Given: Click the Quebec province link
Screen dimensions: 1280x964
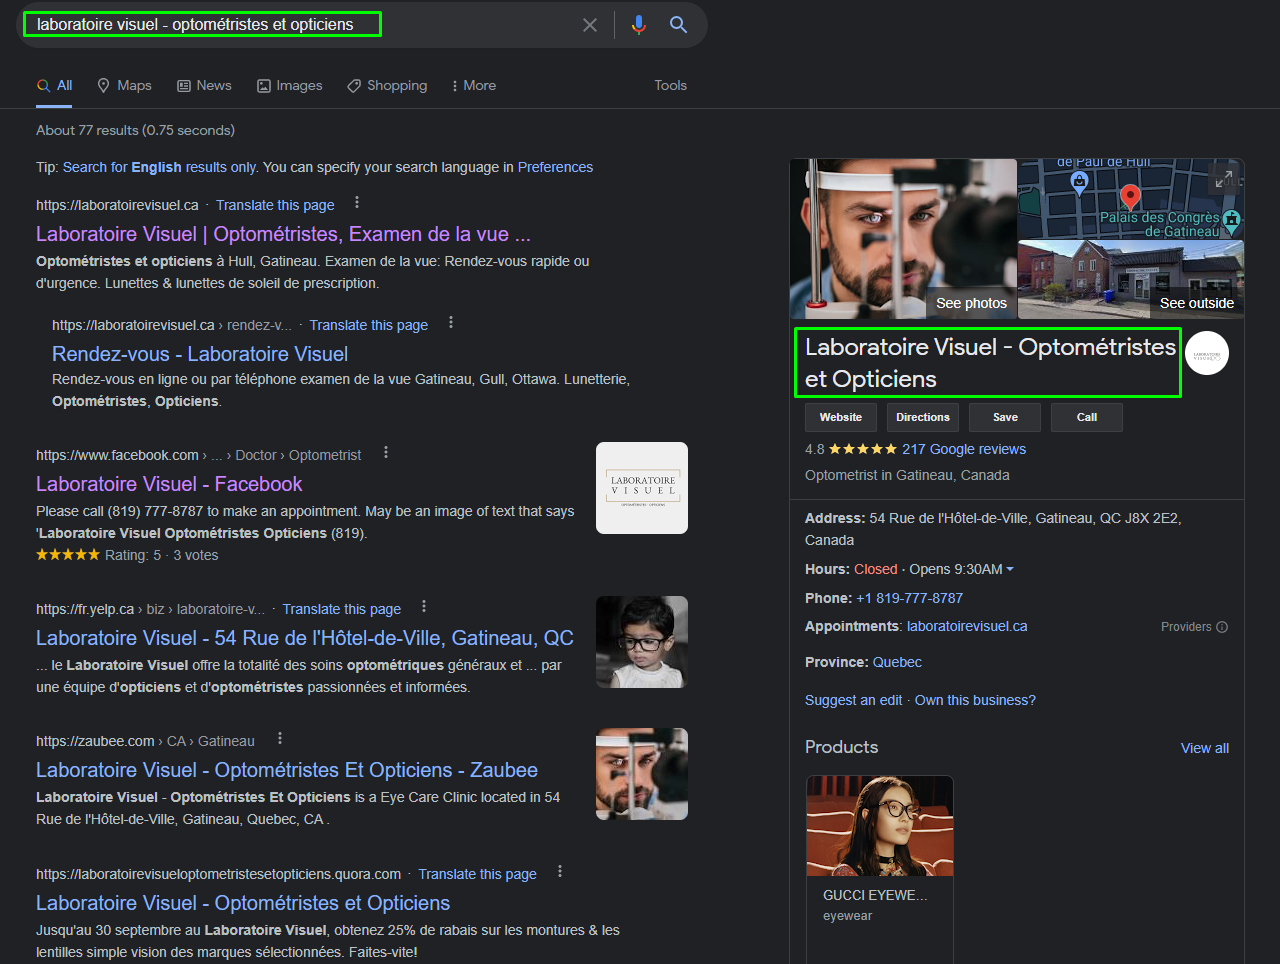Looking at the screenshot, I should (x=897, y=662).
